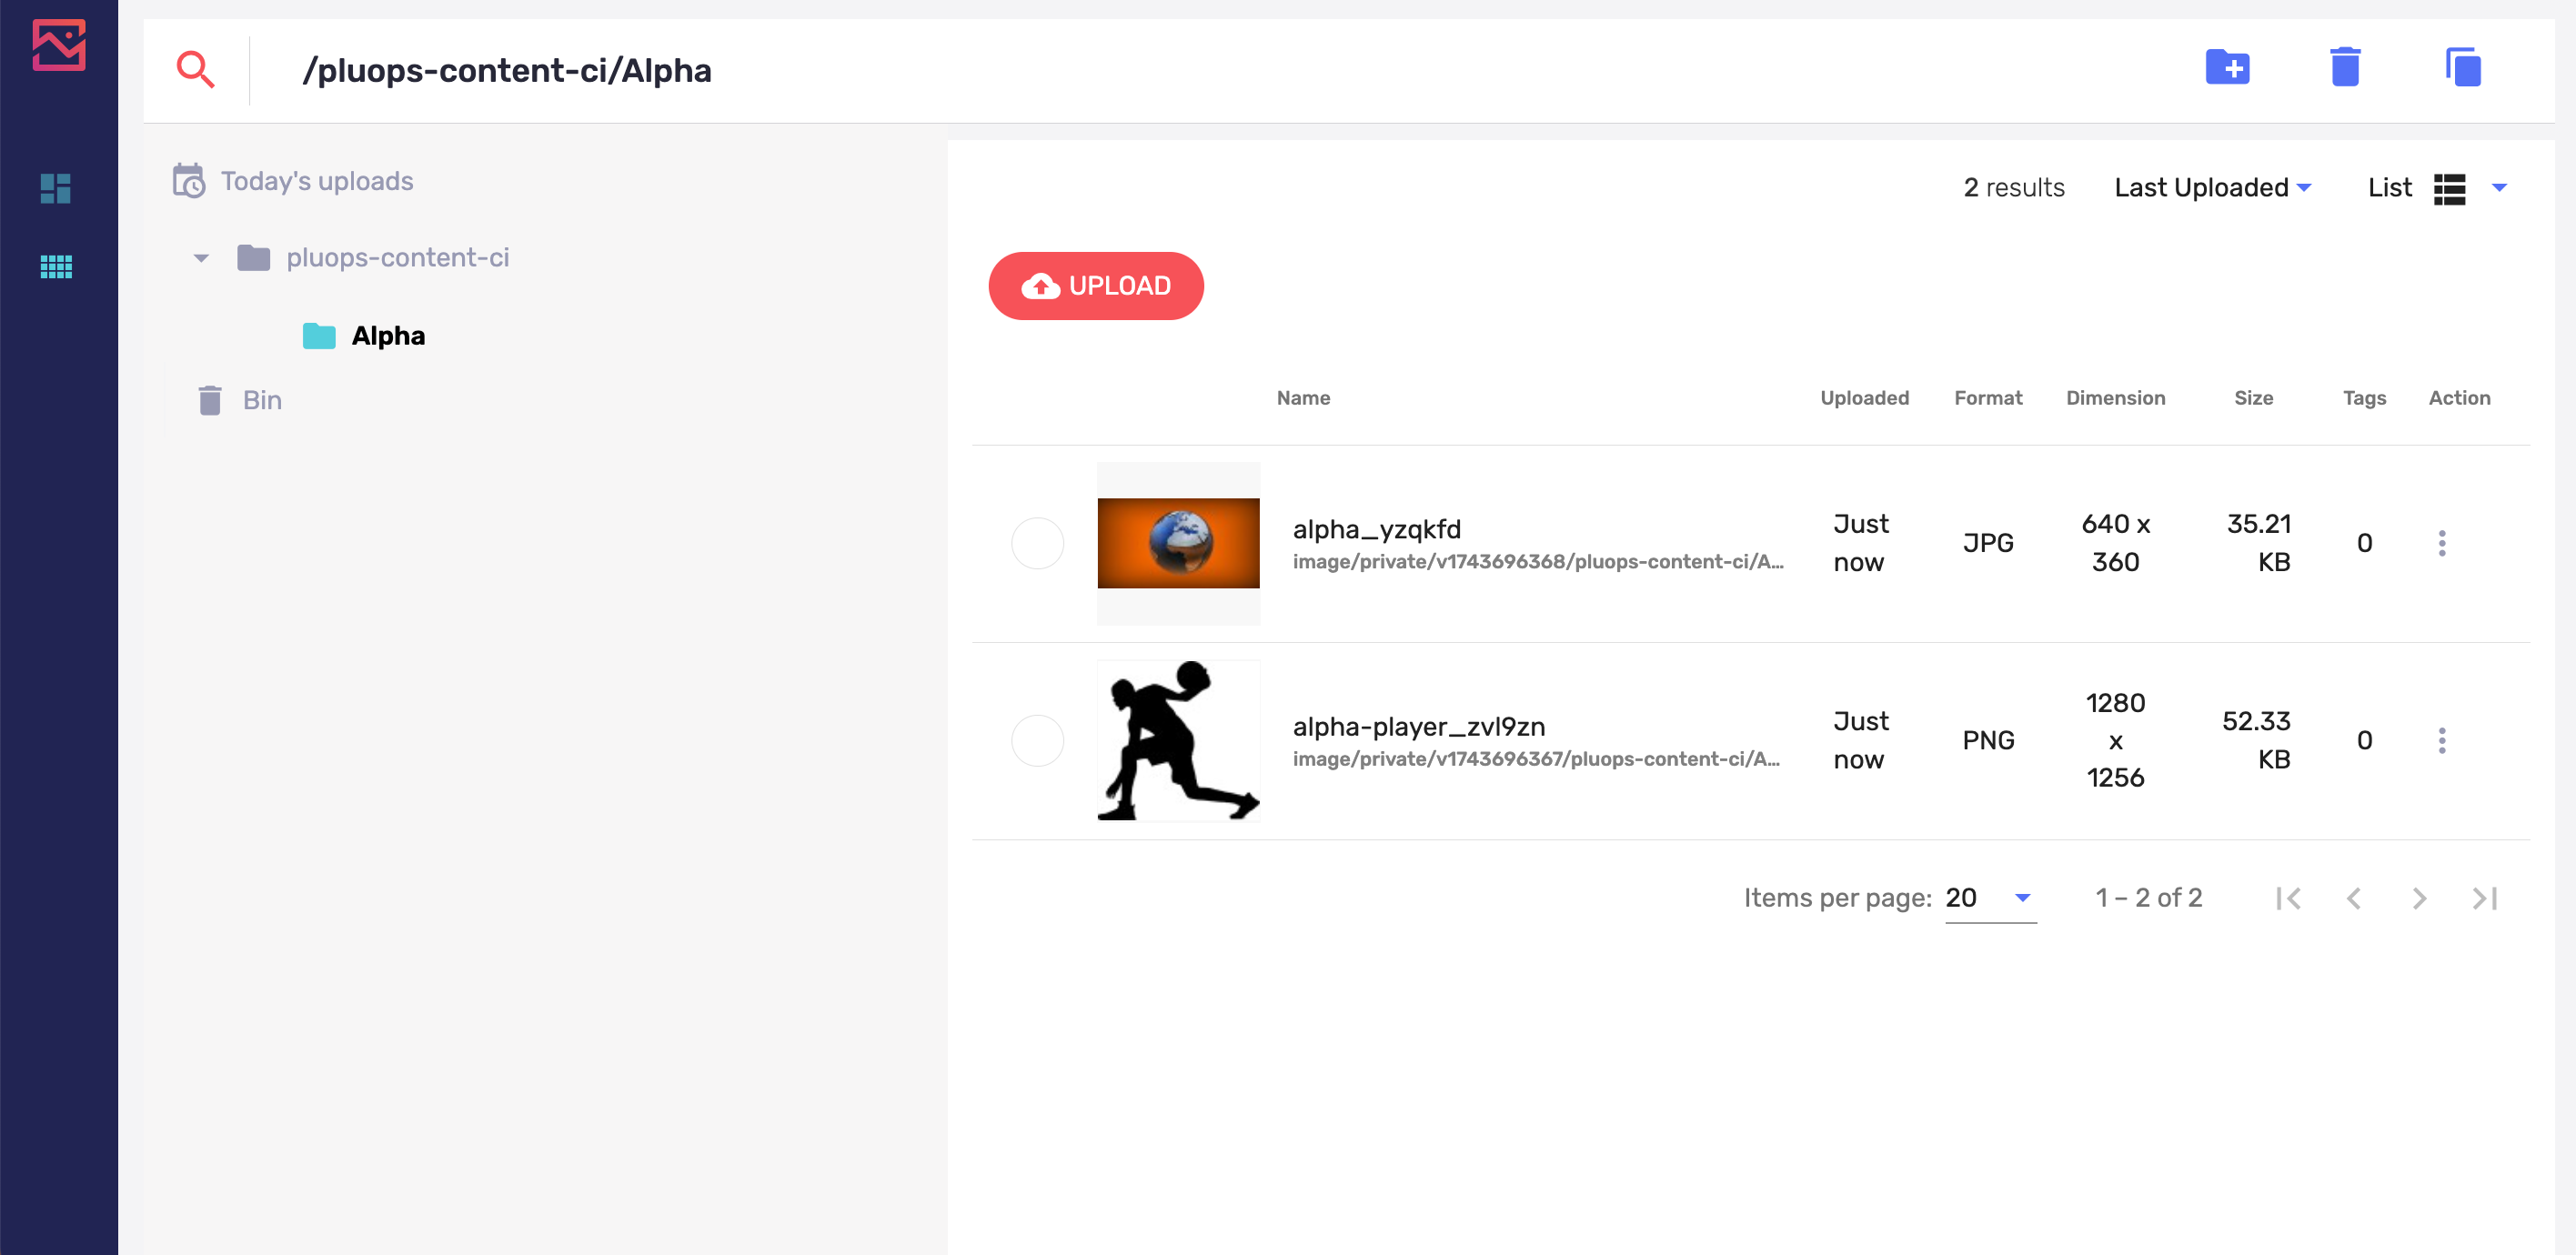Viewport: 2576px width, 1255px height.
Task: Go to the previous page of results
Action: pos(2354,898)
